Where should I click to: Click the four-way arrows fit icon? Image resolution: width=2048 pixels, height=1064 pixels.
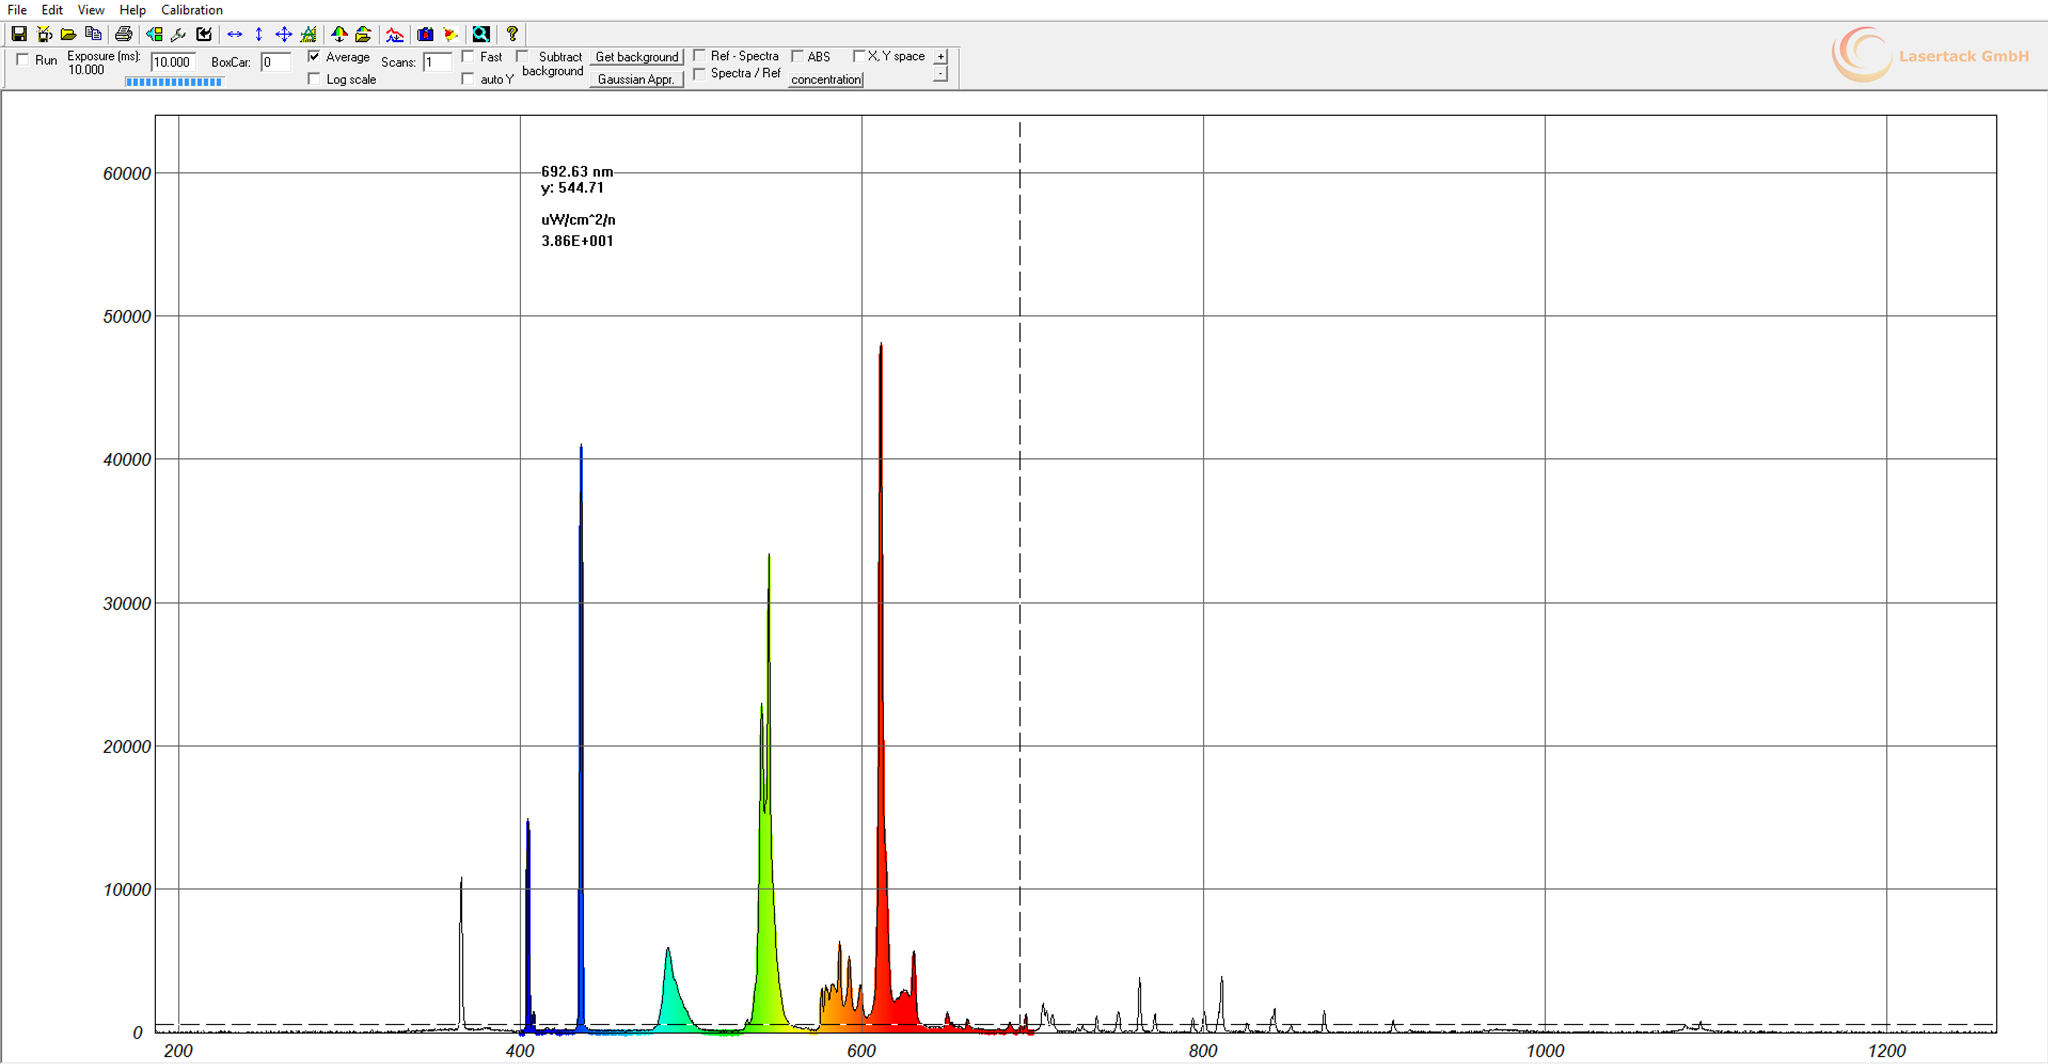pyautogui.click(x=284, y=34)
